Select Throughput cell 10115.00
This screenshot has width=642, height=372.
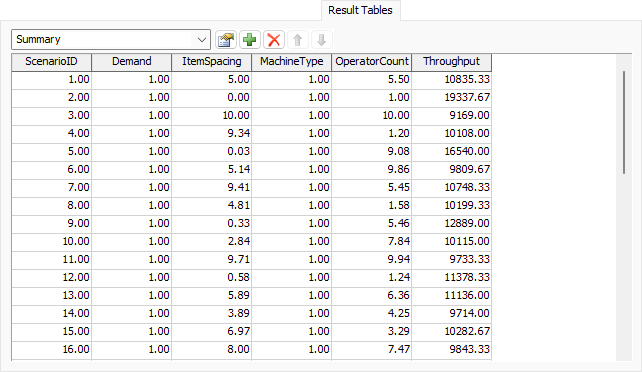tap(452, 241)
